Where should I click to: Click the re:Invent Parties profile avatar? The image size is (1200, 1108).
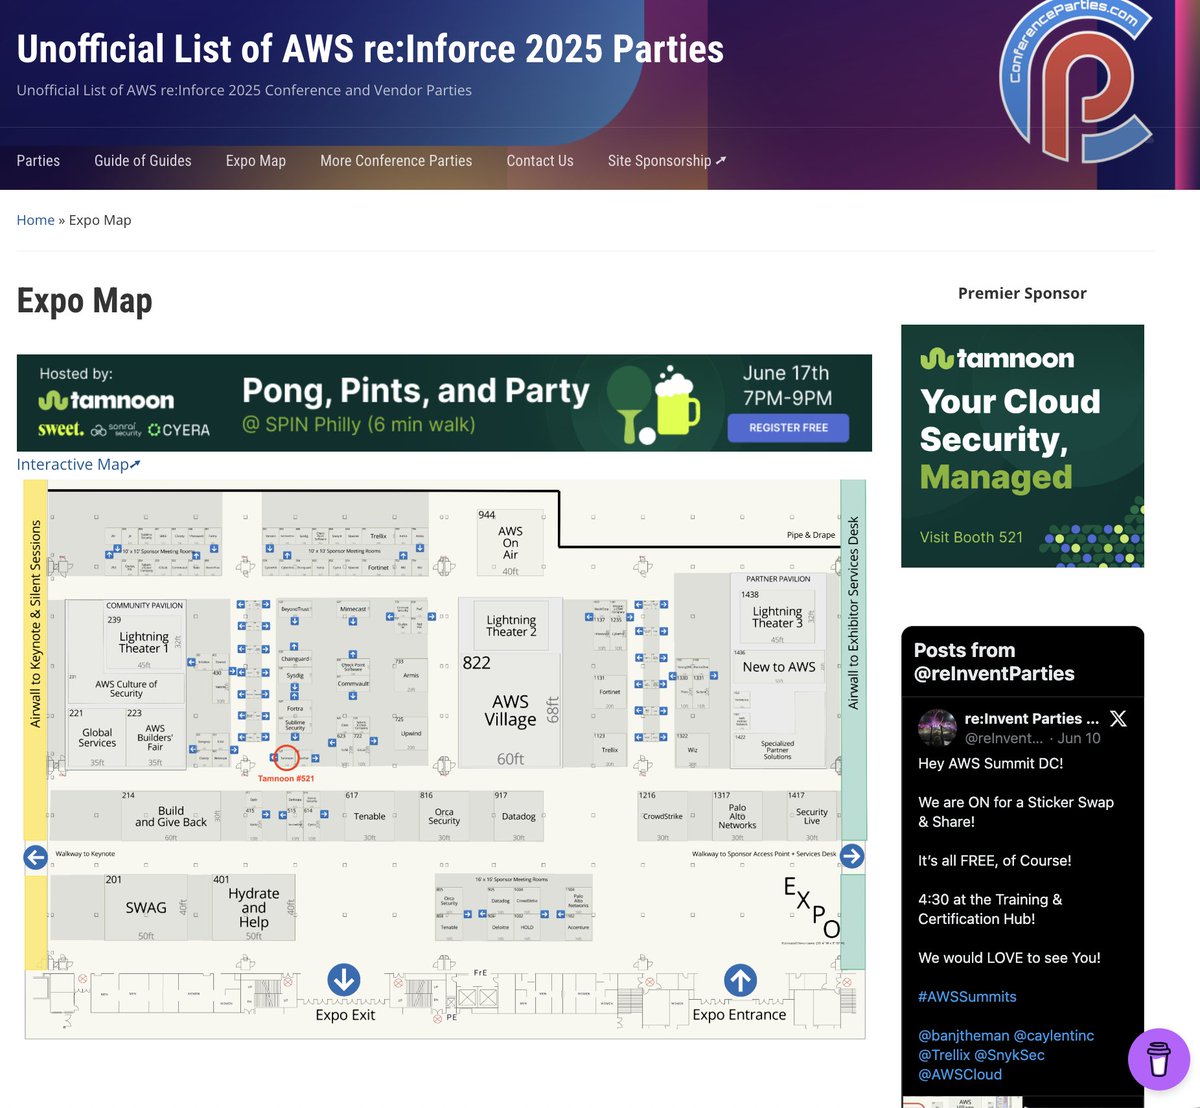point(937,727)
